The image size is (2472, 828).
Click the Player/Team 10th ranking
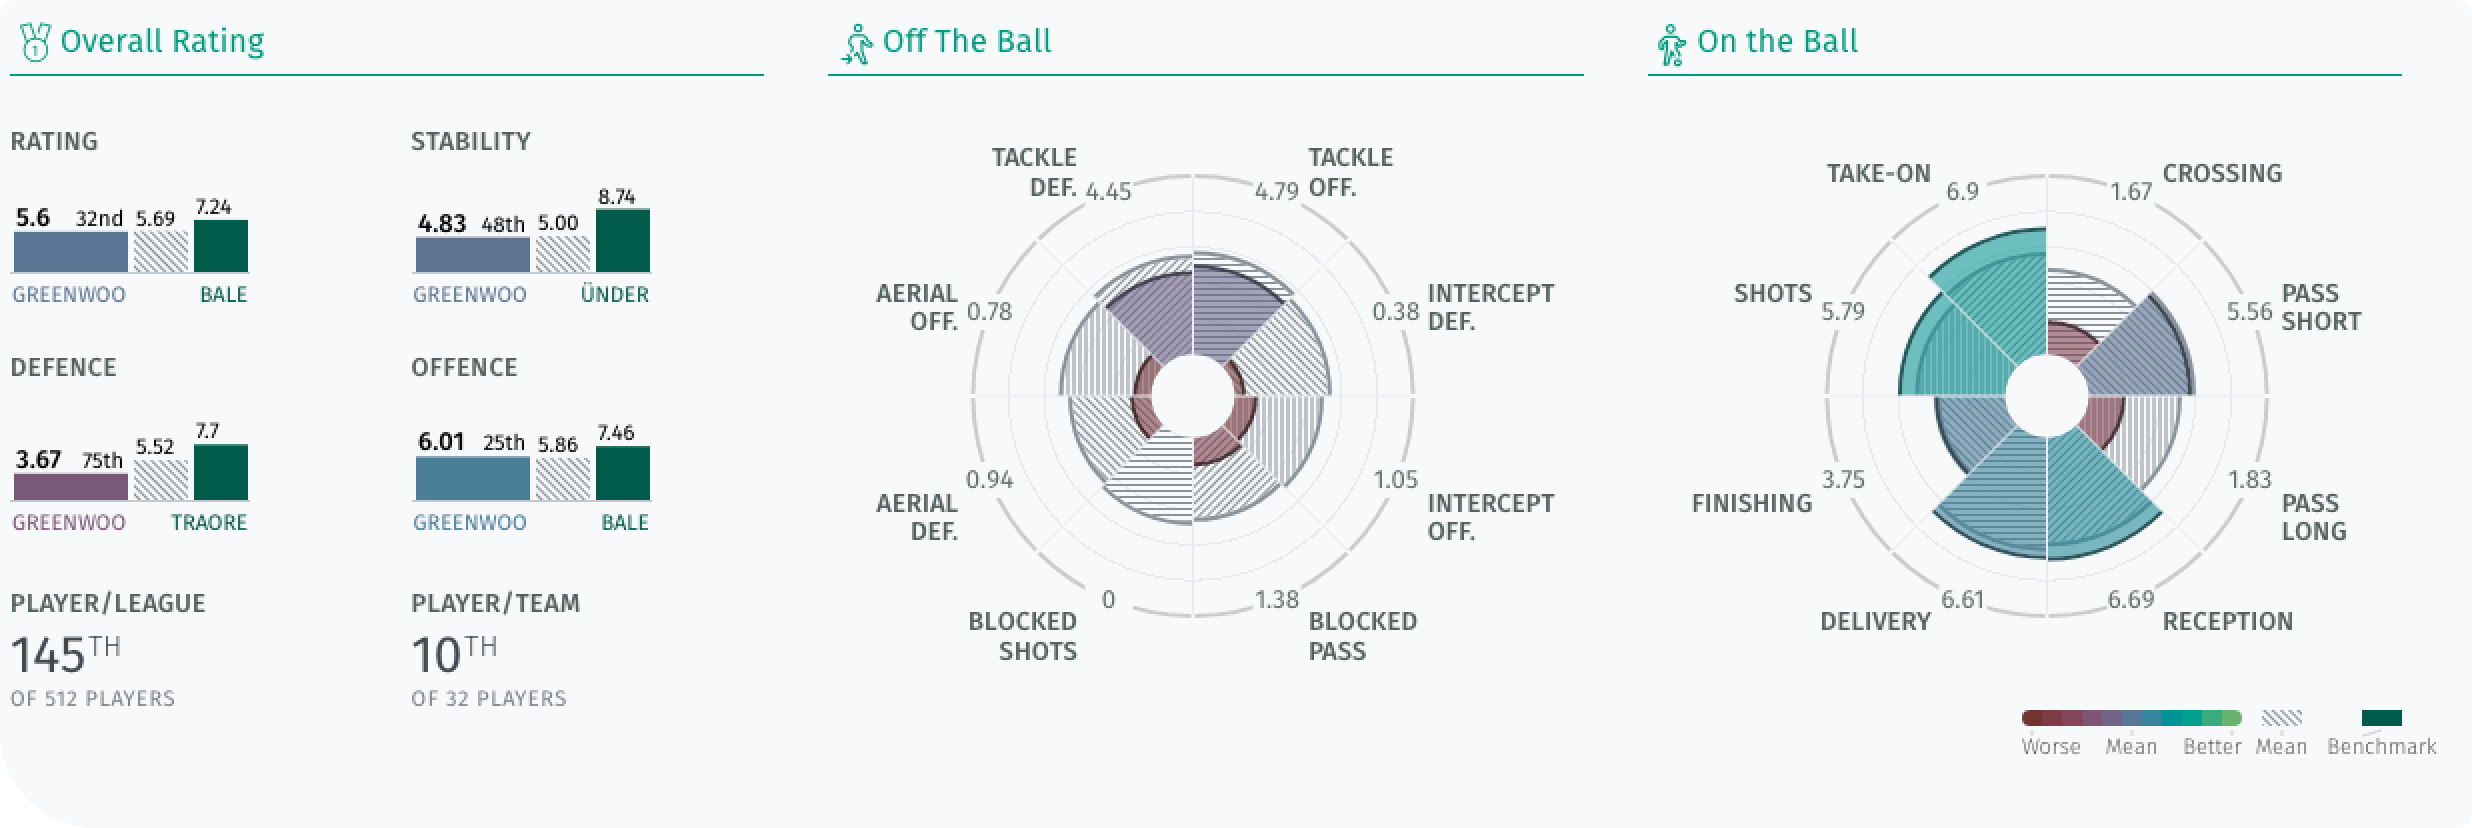(454, 656)
